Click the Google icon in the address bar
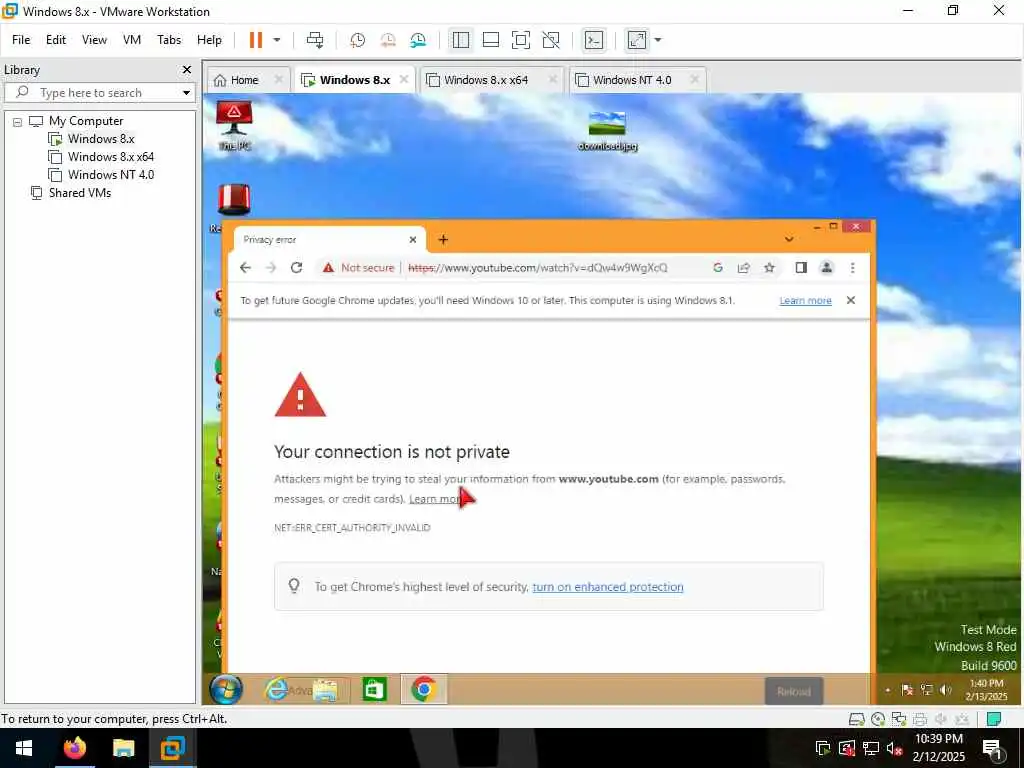The height and width of the screenshot is (768, 1024). [718, 268]
